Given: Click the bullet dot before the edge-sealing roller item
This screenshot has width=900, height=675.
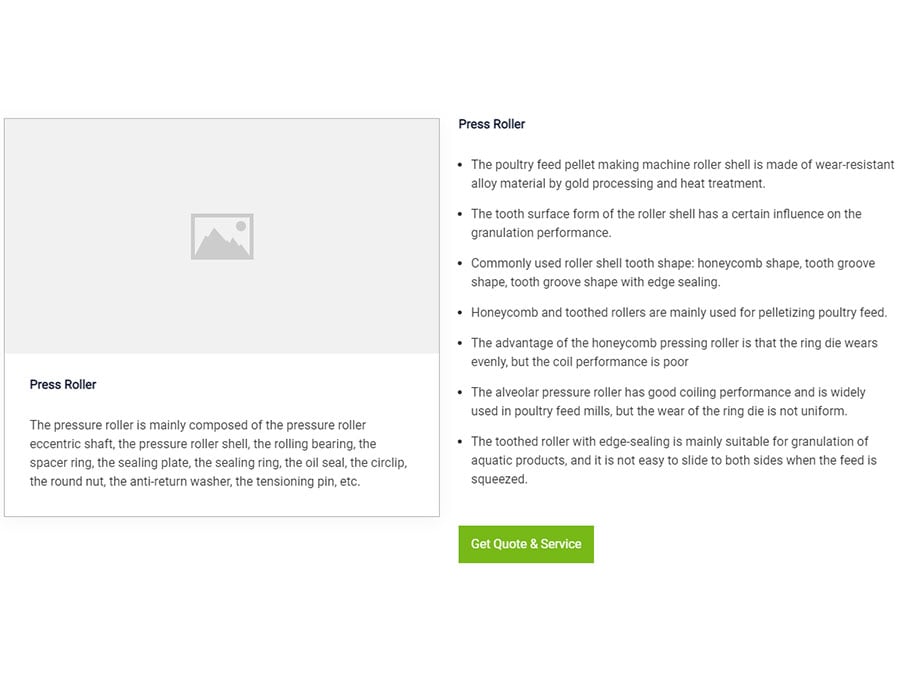Looking at the screenshot, I should pos(460,442).
